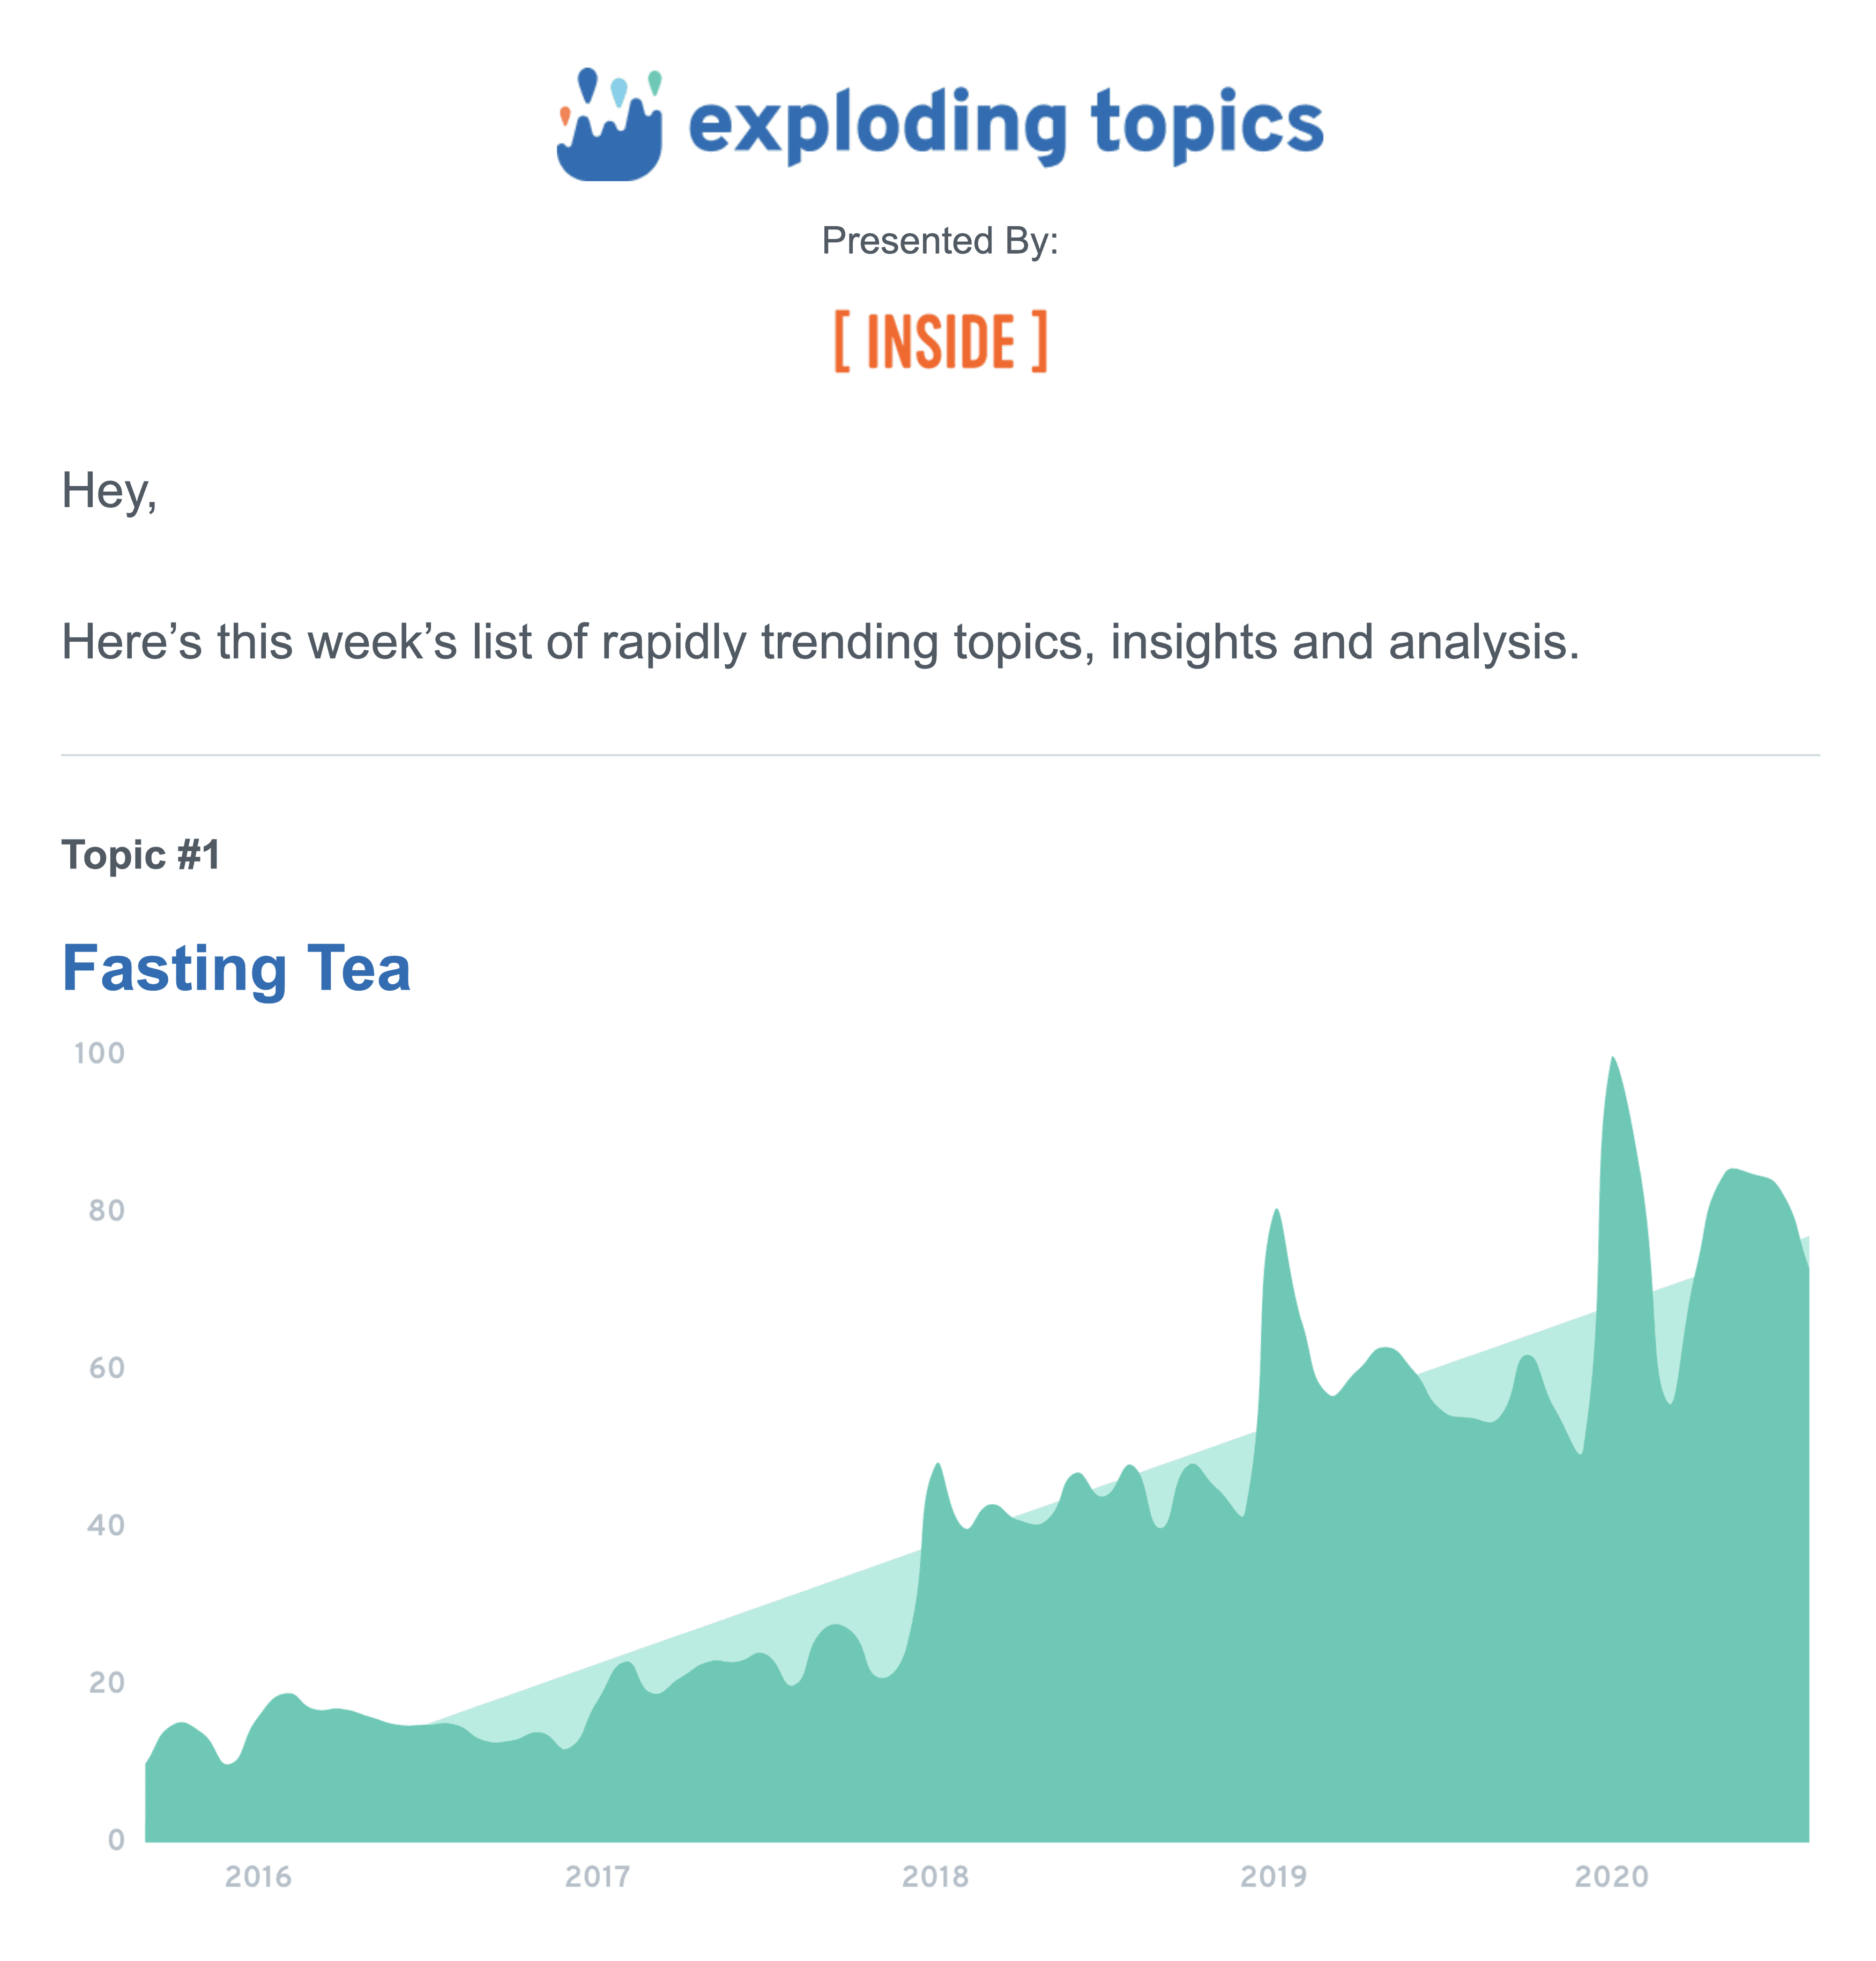1876x1961 pixels.
Task: Click the 60 value on y-axis
Action: 107,1368
